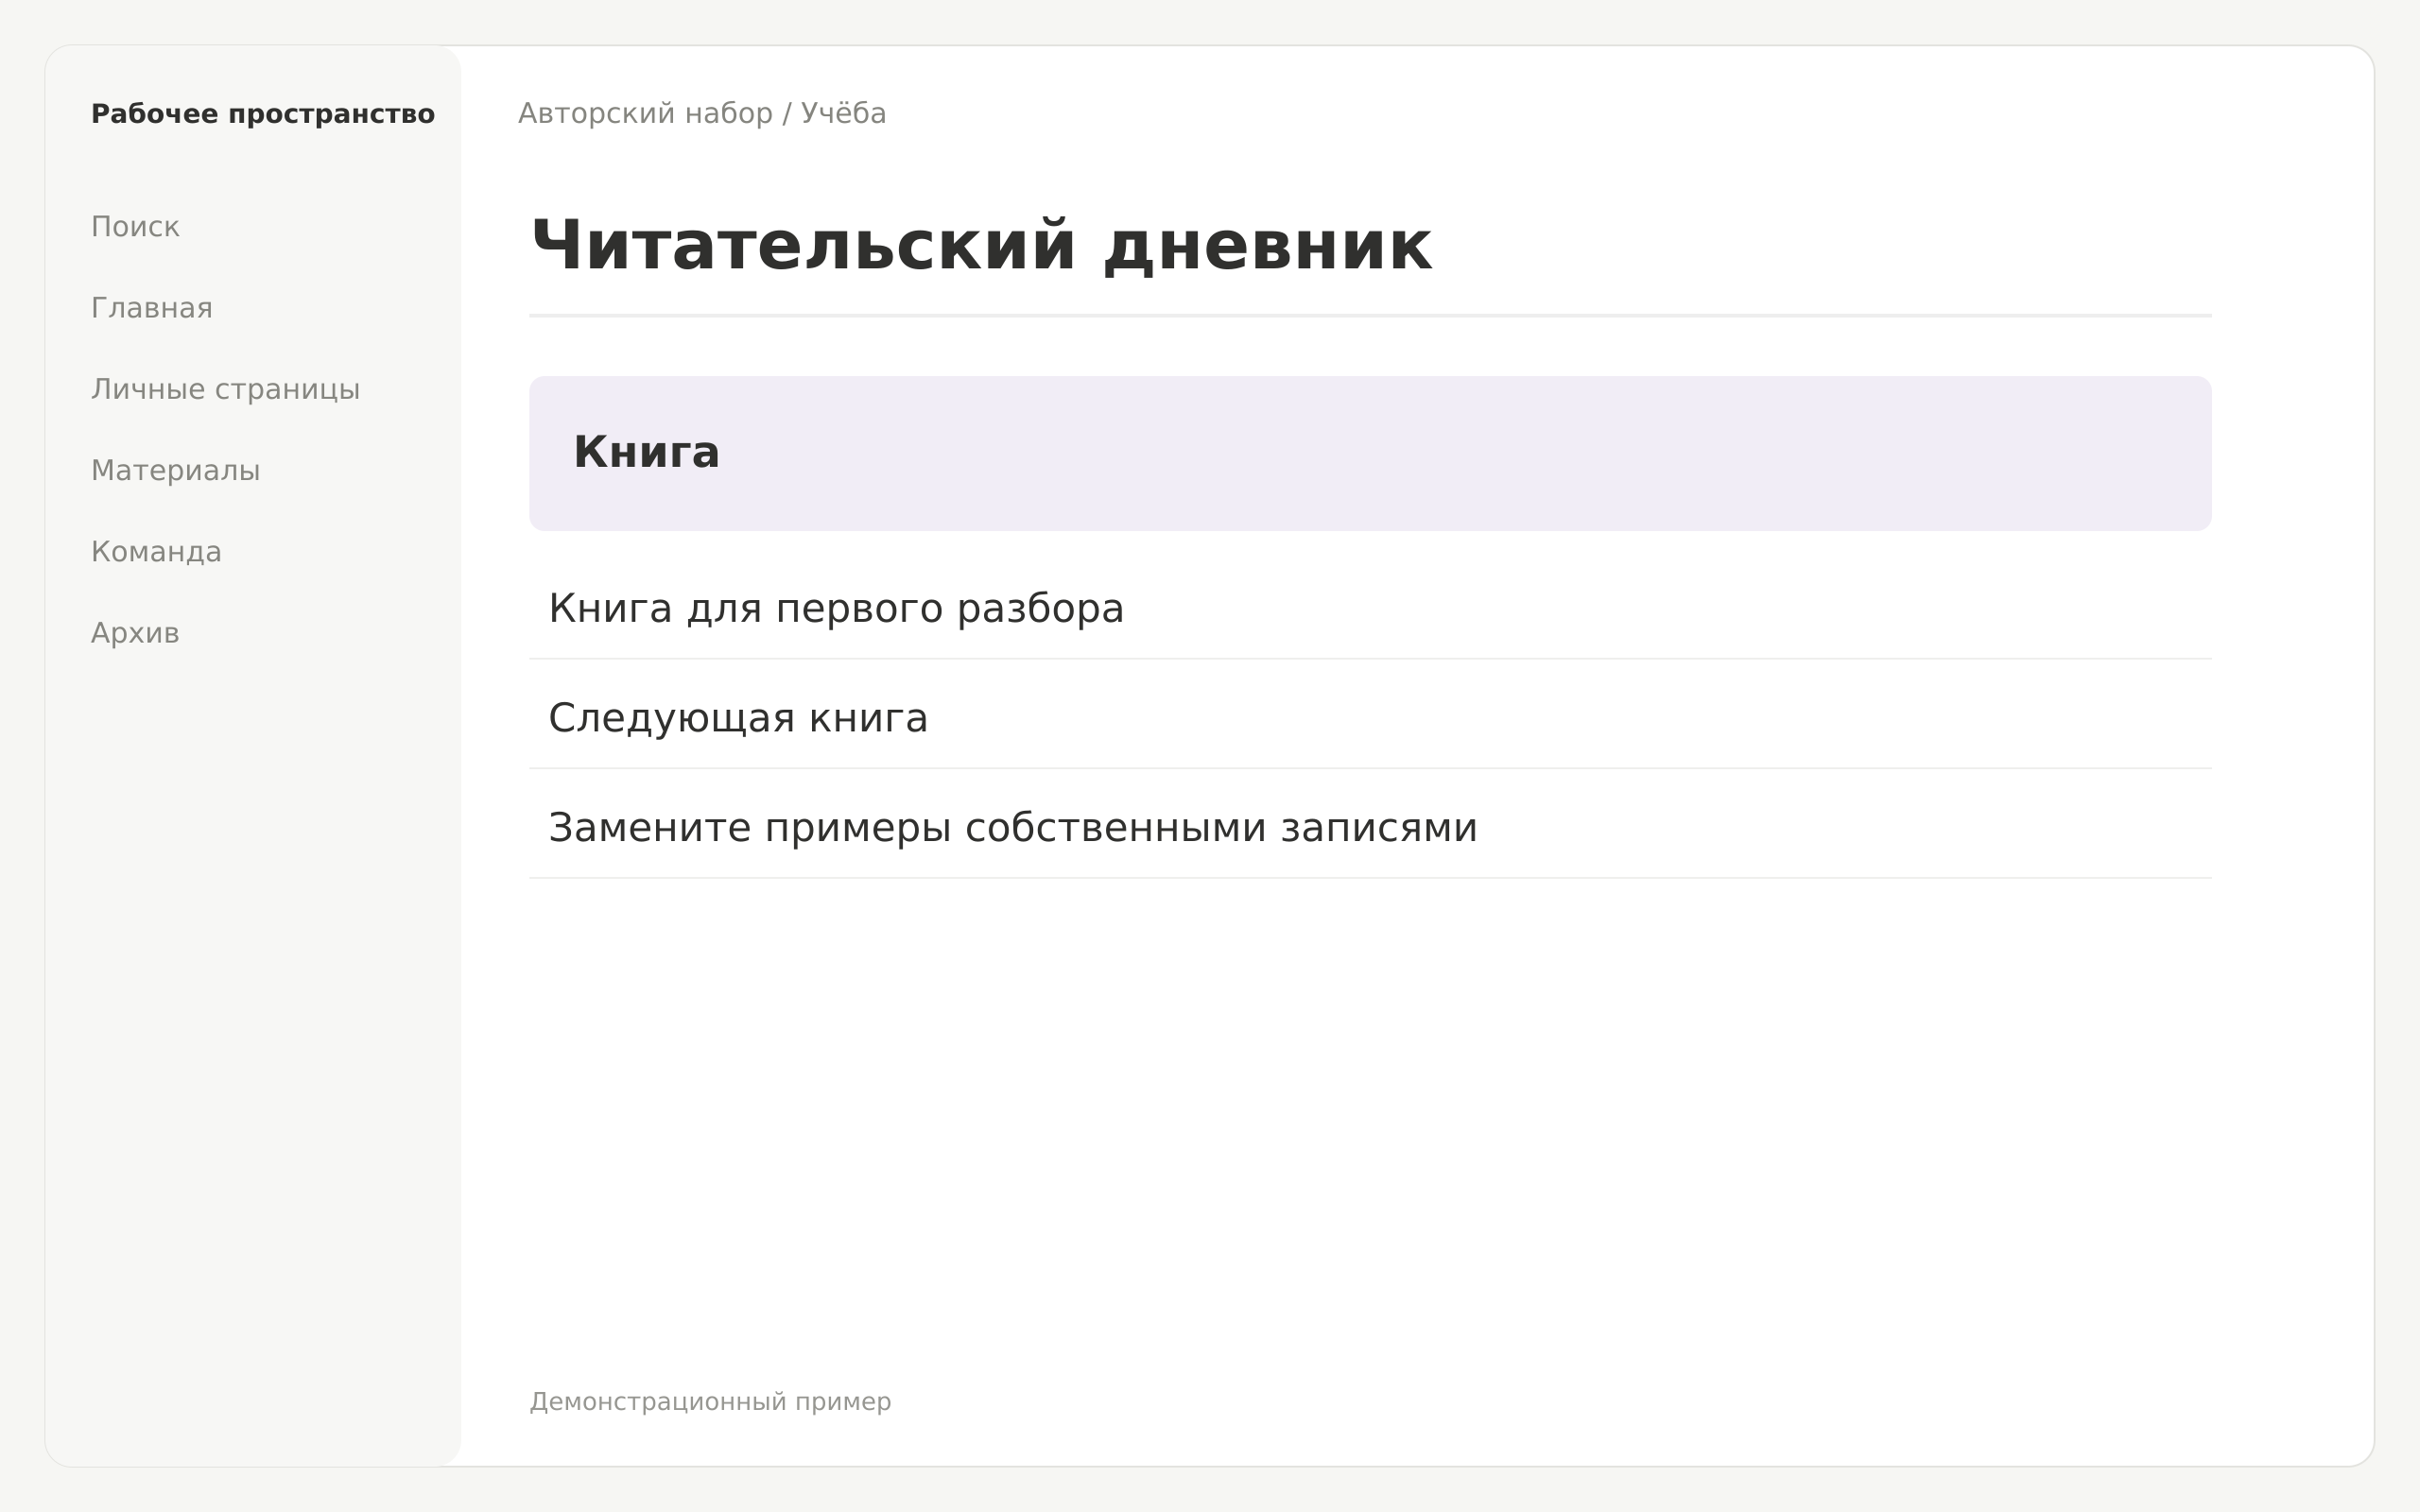This screenshot has width=2420, height=1512.
Task: Click the Авторский набор / Учёба breadcrumb
Action: click(702, 114)
